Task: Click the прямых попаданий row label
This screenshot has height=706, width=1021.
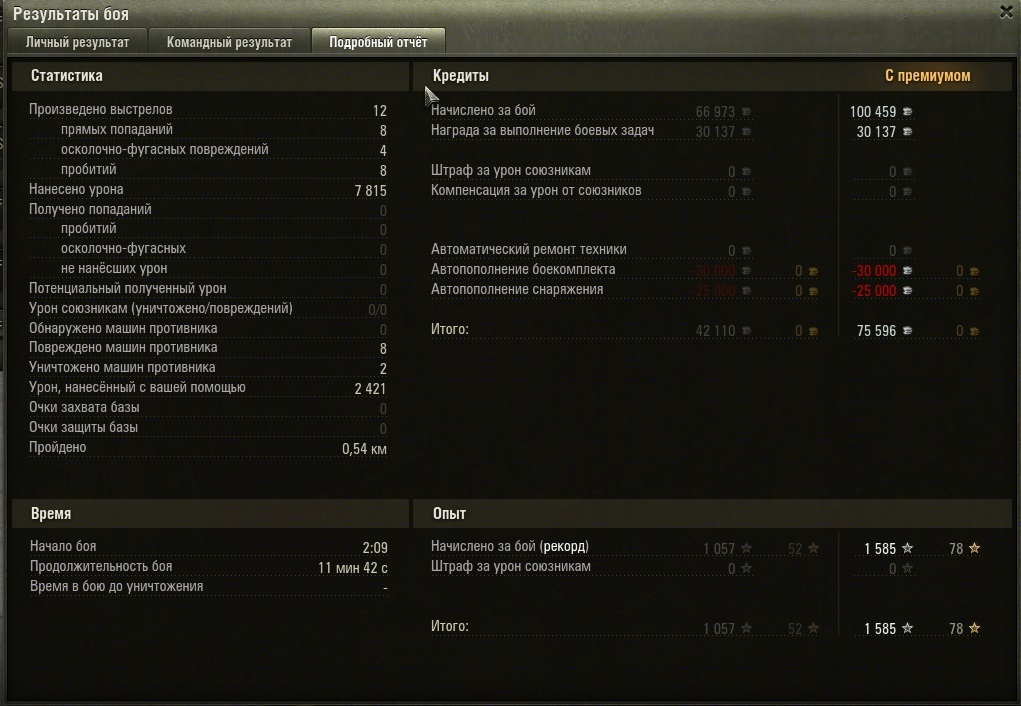Action: pos(117,130)
